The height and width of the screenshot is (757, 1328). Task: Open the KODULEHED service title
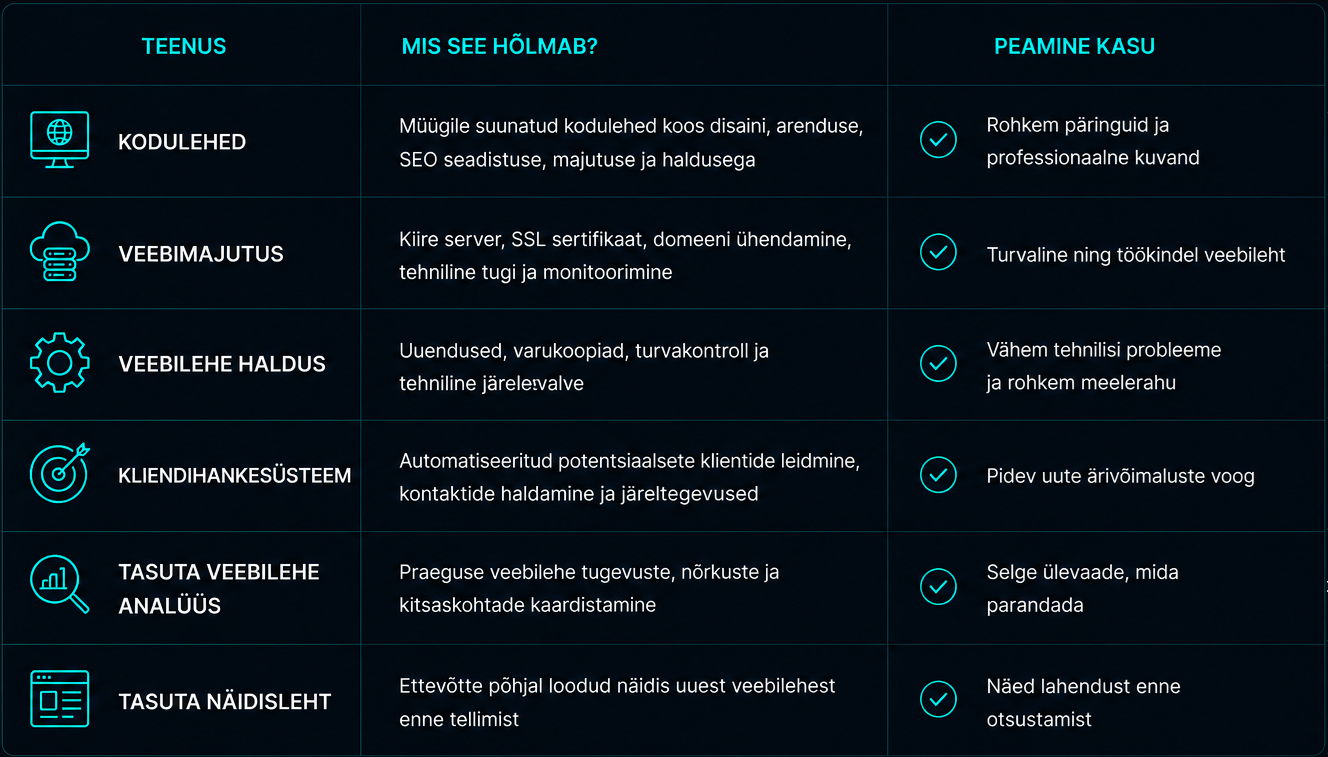click(x=182, y=142)
